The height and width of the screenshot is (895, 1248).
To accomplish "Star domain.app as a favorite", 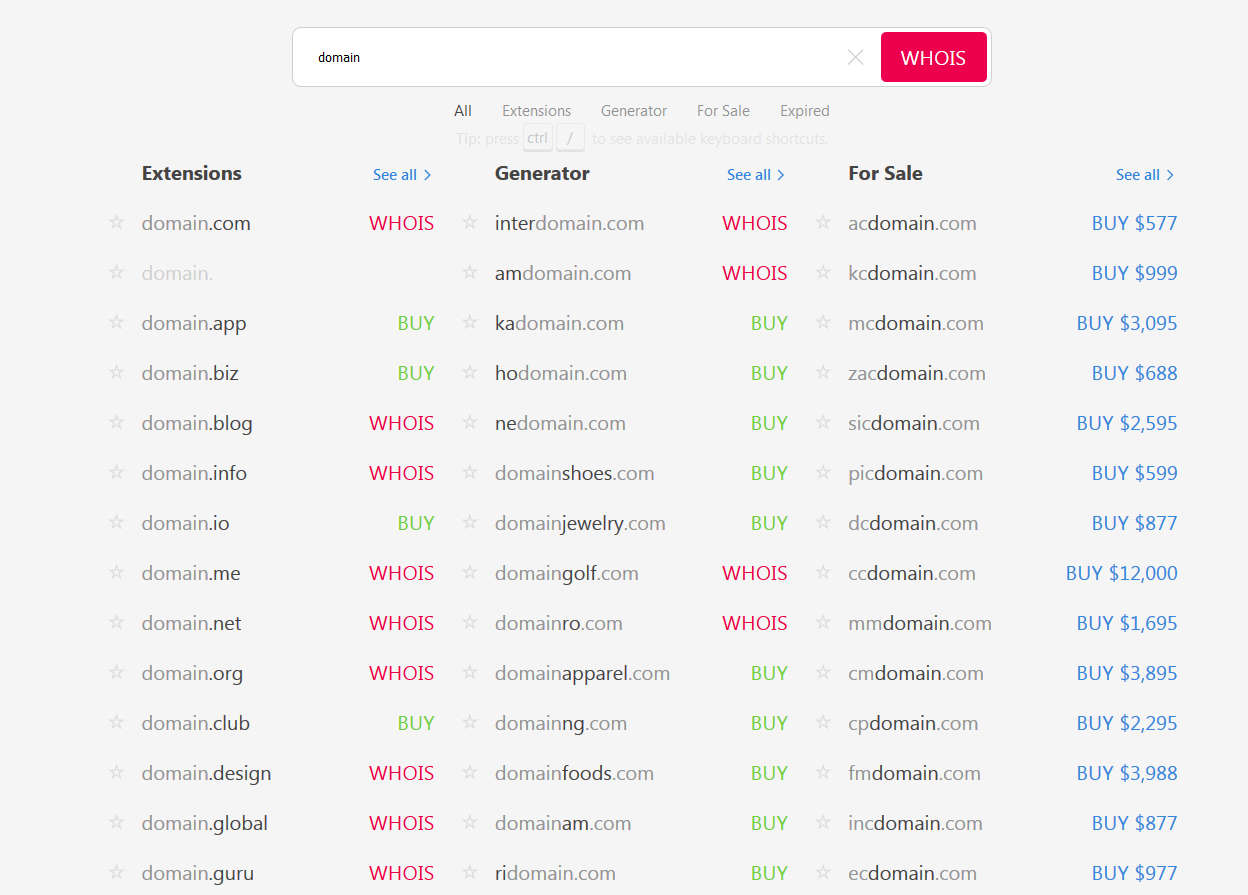I will pos(116,322).
